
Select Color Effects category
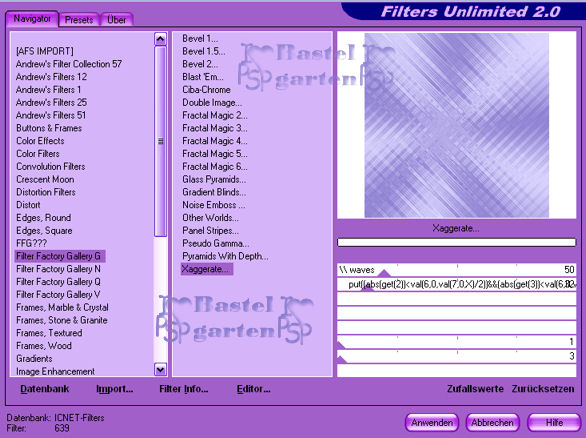(40, 141)
